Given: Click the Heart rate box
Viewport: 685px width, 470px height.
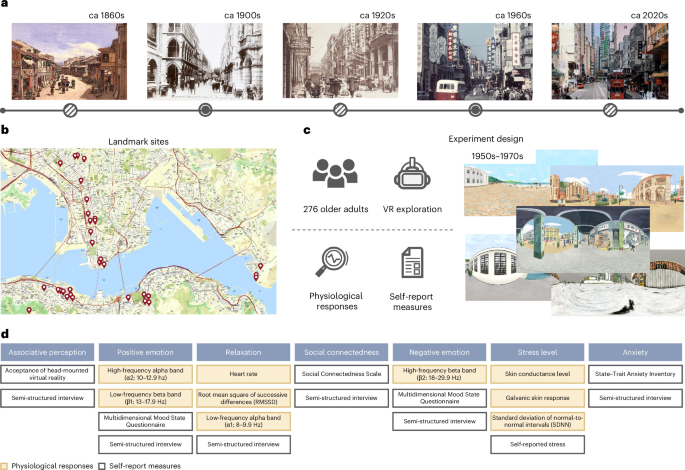Looking at the screenshot, I should click(243, 374).
